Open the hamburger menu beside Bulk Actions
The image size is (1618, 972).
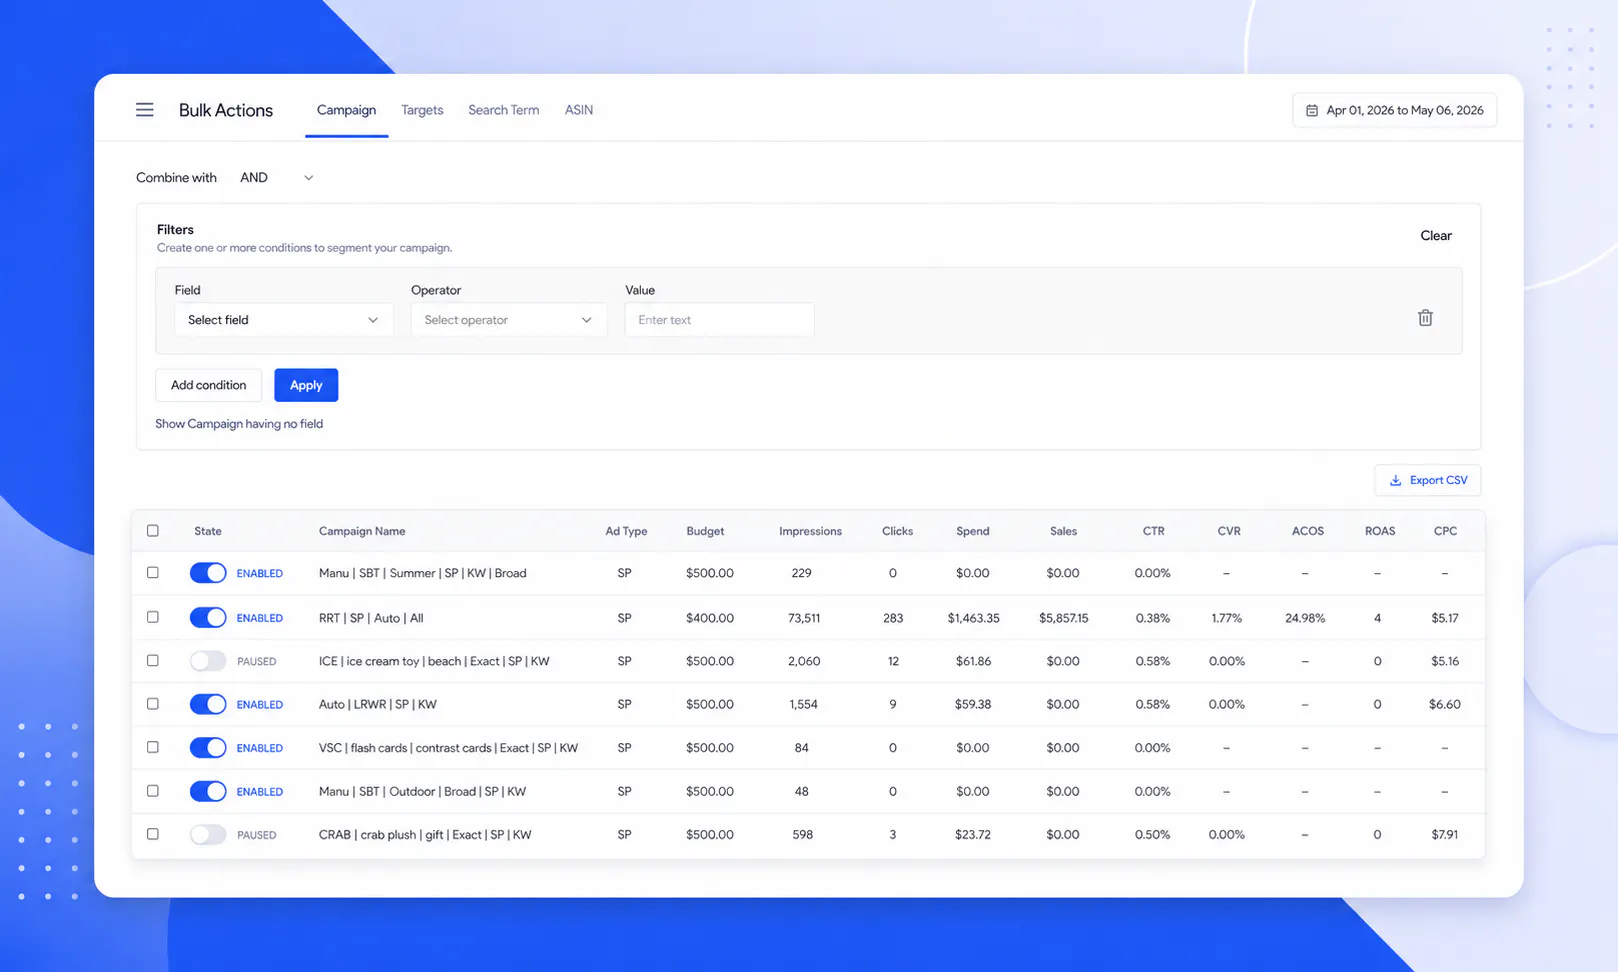coord(145,110)
